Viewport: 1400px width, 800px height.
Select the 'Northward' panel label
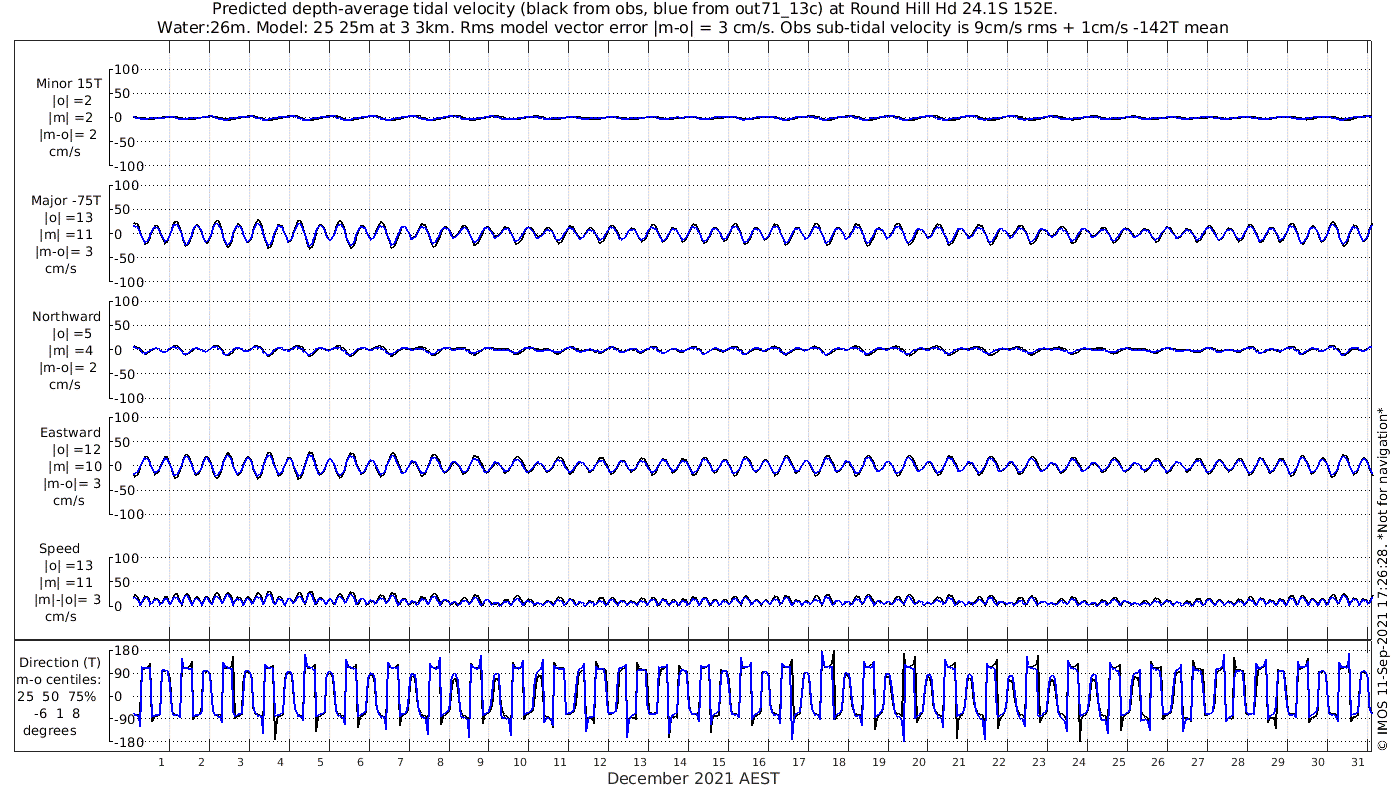[66, 317]
